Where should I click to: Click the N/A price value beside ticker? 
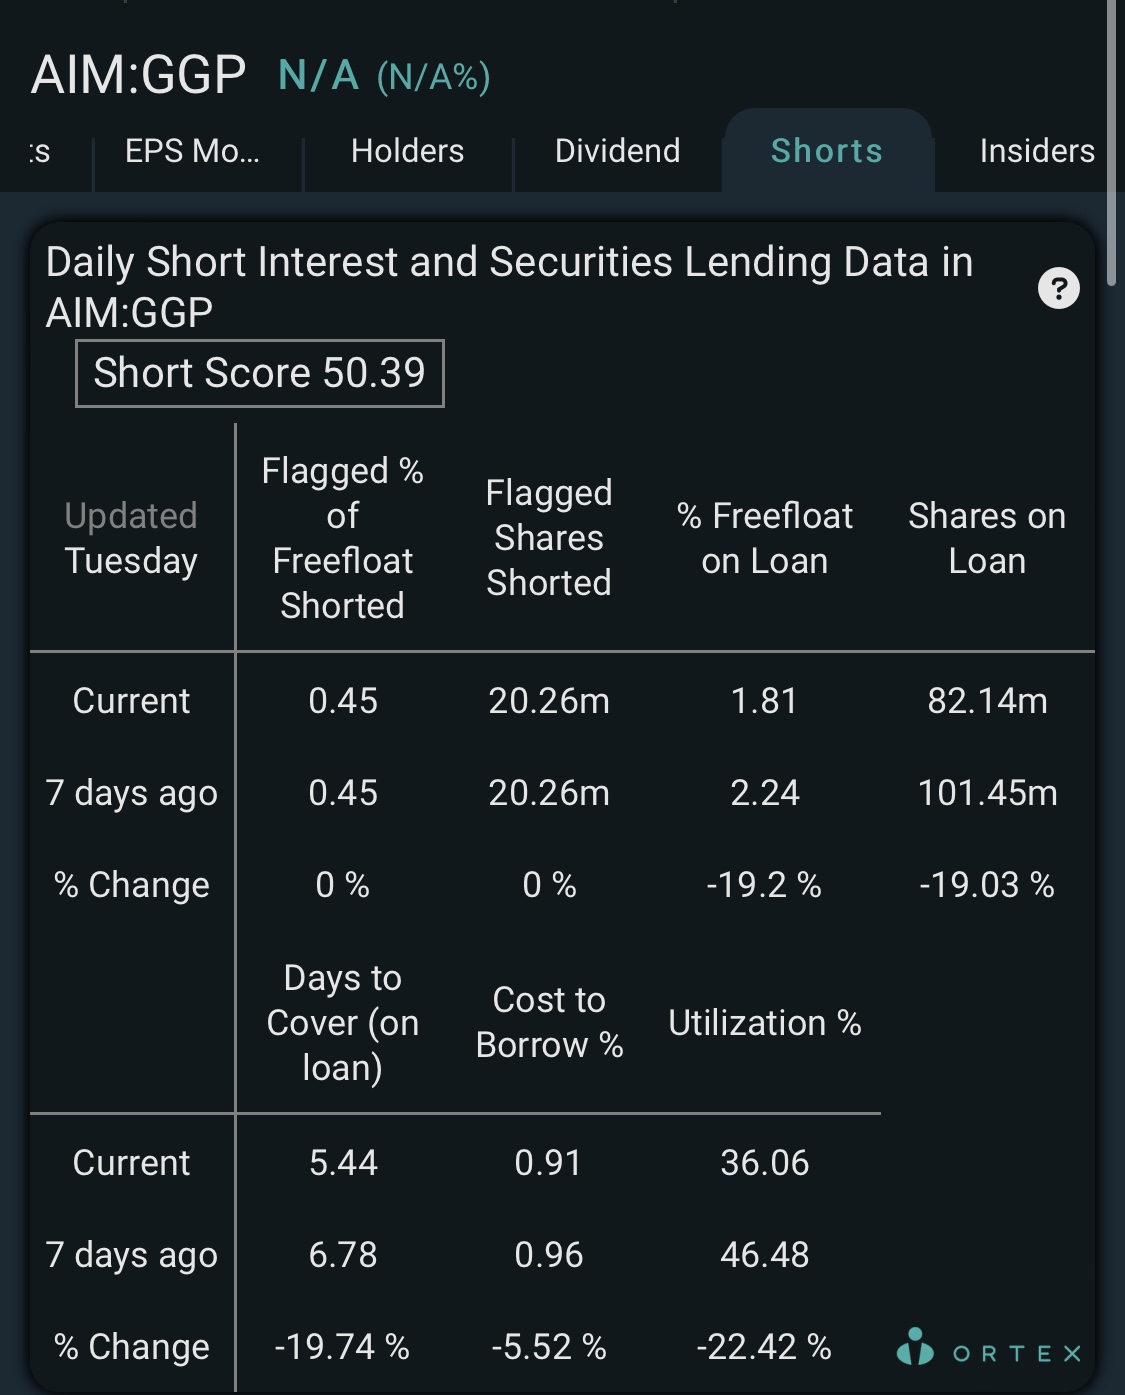pyautogui.click(x=318, y=75)
